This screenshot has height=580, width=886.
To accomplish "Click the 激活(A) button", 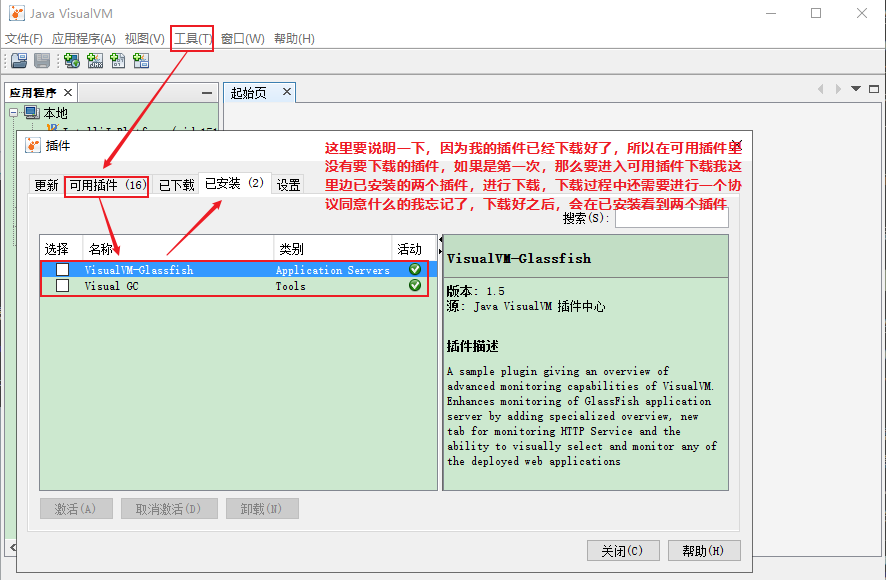I will click(76, 509).
